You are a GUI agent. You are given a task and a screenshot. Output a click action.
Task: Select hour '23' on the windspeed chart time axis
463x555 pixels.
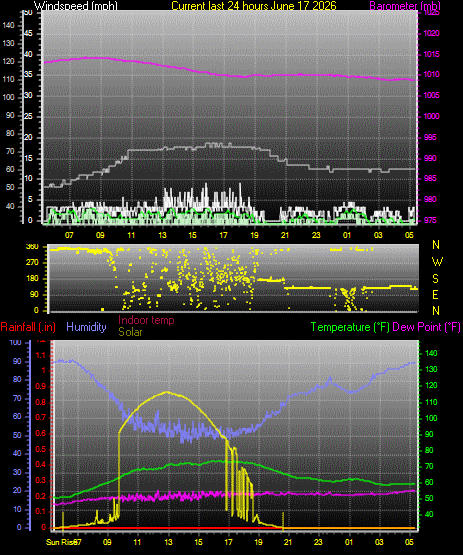316,235
